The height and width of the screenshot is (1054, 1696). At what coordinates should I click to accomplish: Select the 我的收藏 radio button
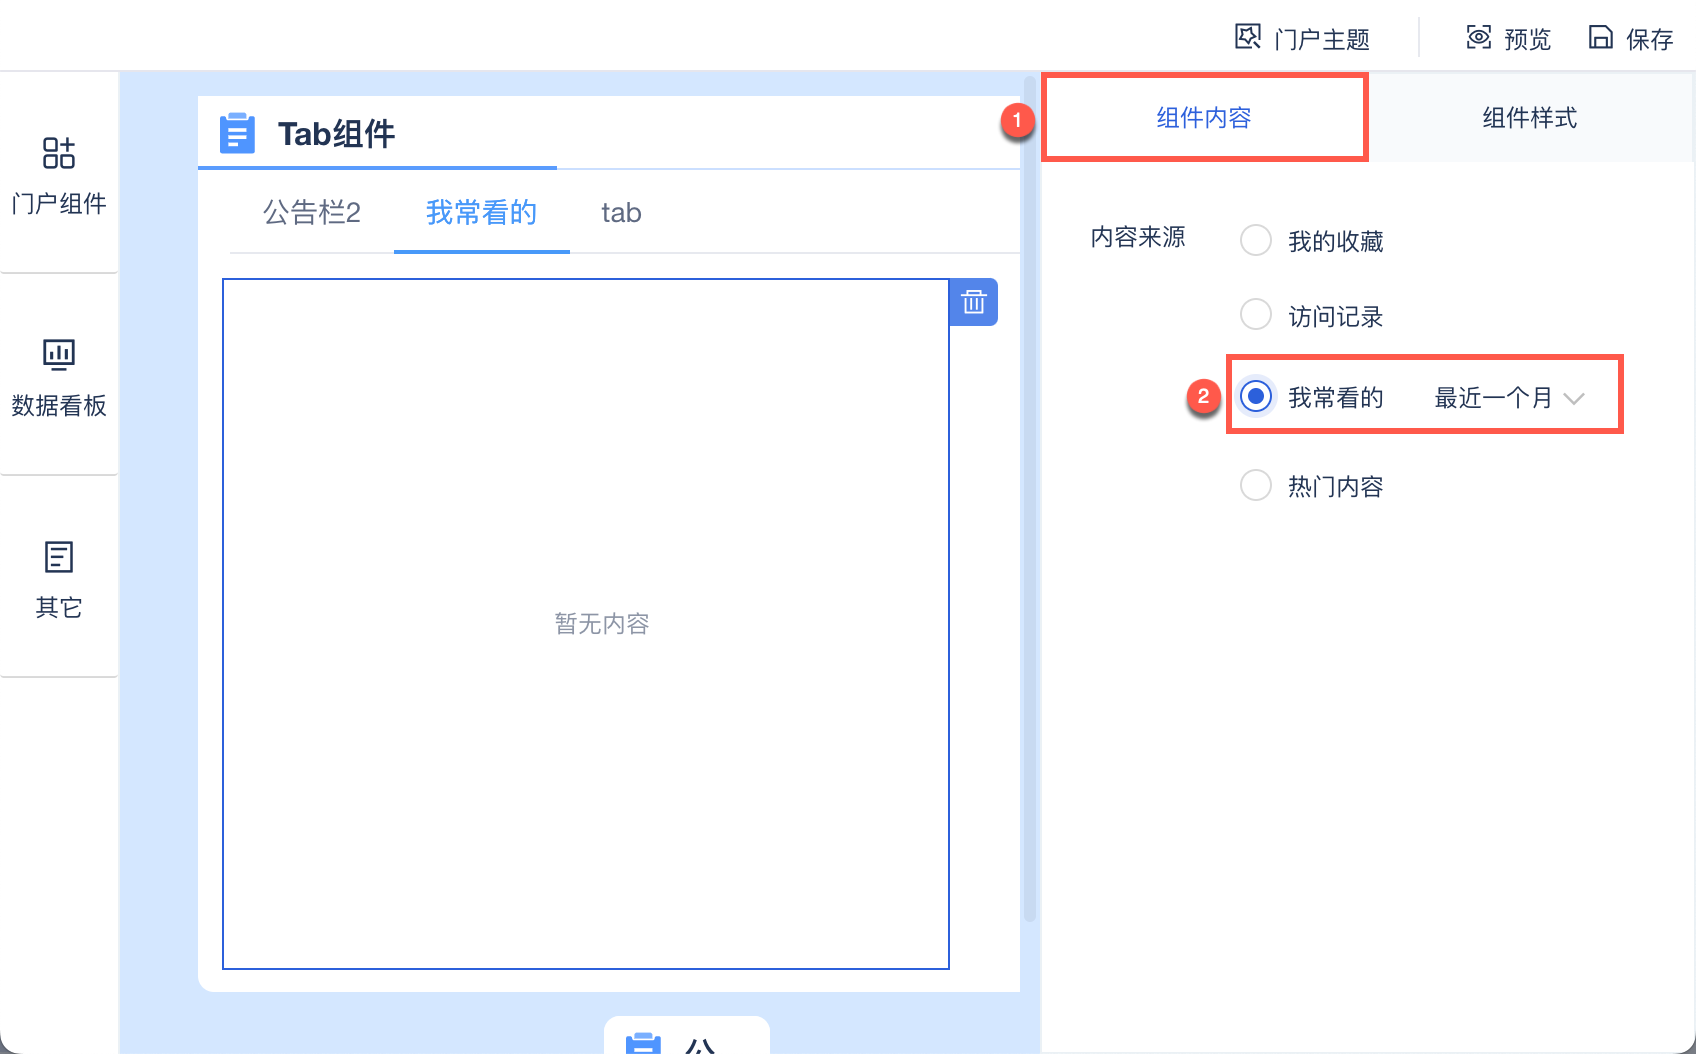1256,240
